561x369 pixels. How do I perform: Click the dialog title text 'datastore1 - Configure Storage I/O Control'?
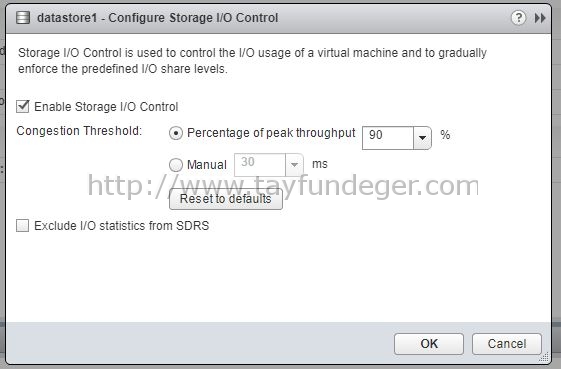pyautogui.click(x=157, y=18)
